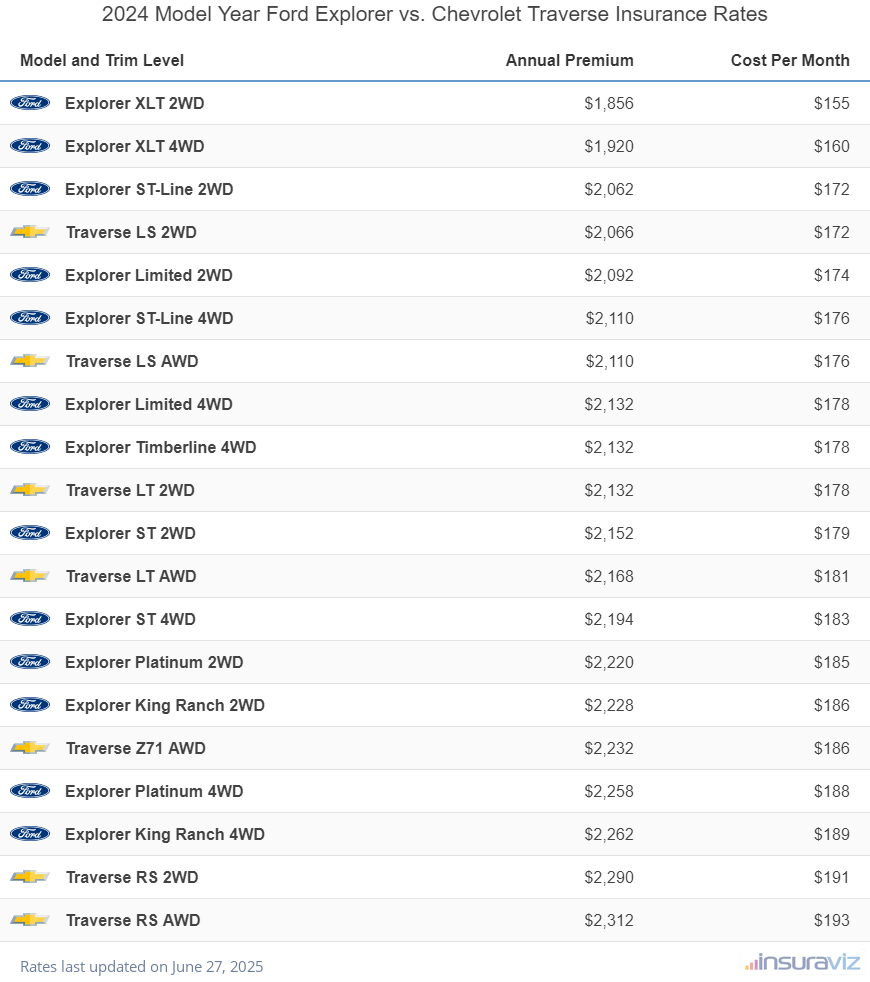The width and height of the screenshot is (870, 982).
Task: Select the Traverse Z71 AWD row name
Action: point(136,748)
